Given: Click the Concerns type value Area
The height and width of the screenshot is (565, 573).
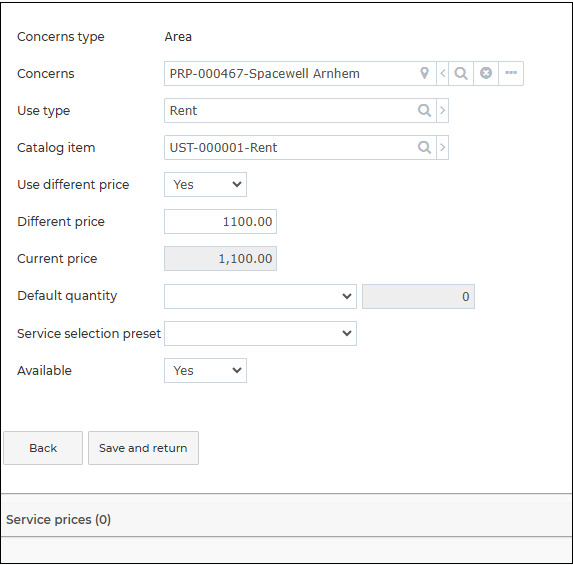Looking at the screenshot, I should (x=178, y=37).
